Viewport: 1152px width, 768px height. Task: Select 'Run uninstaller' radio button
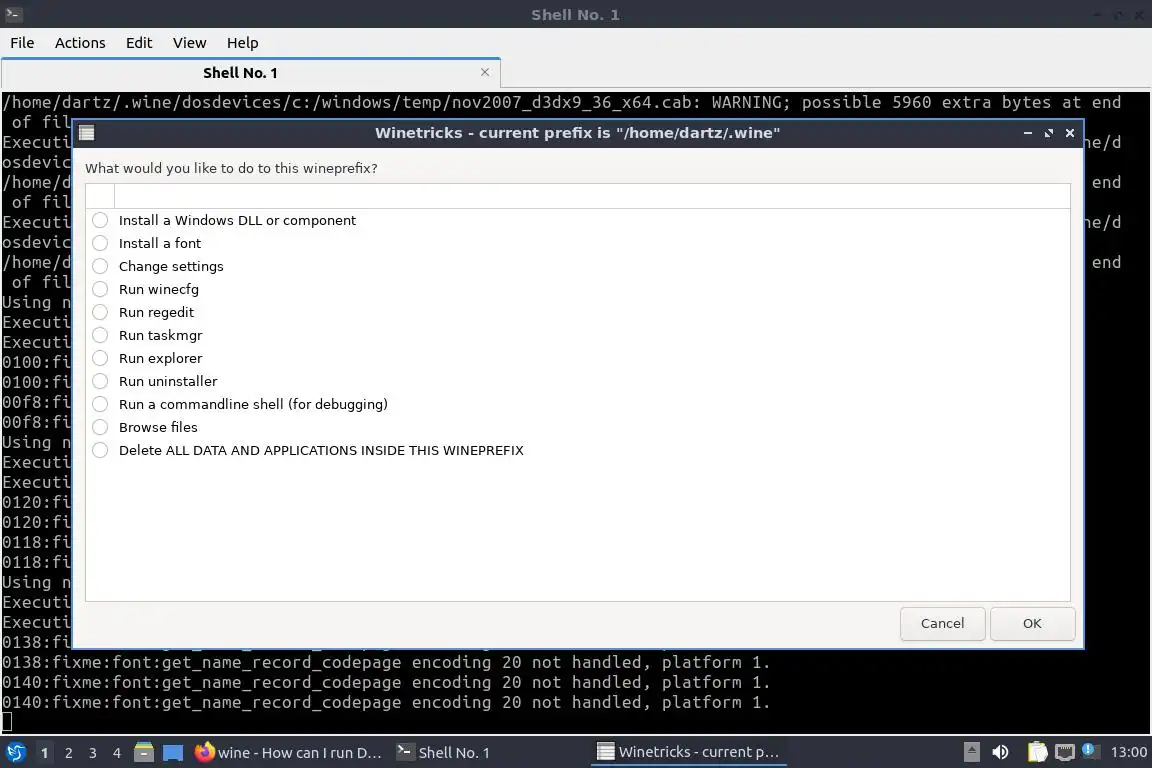click(100, 381)
